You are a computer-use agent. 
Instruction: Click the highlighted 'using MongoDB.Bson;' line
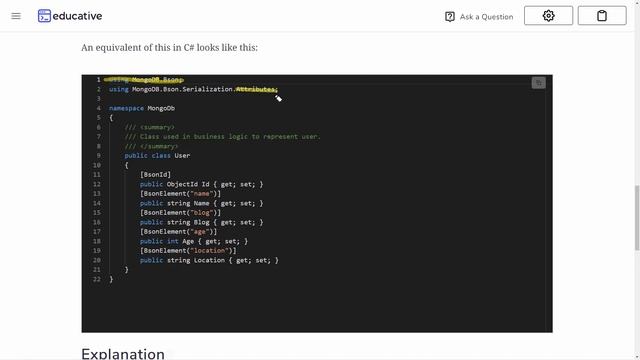tap(144, 80)
